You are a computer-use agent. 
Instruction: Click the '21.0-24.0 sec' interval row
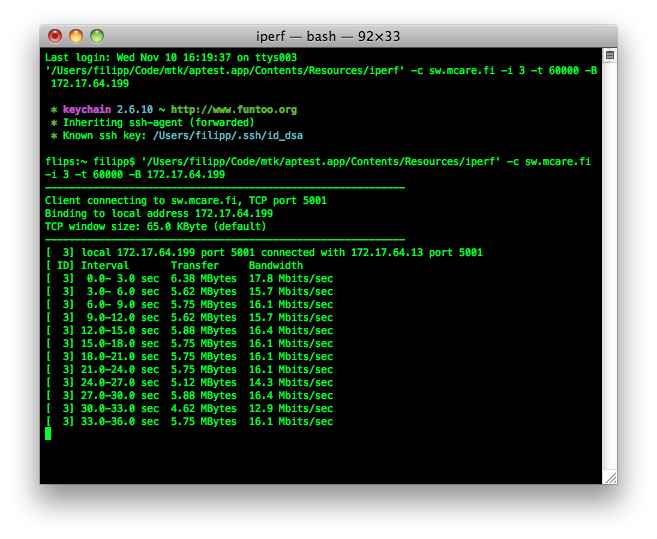[x=189, y=370]
